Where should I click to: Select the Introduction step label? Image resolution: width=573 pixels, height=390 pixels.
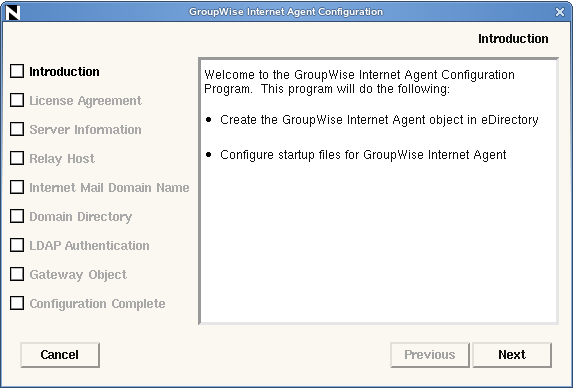click(64, 72)
